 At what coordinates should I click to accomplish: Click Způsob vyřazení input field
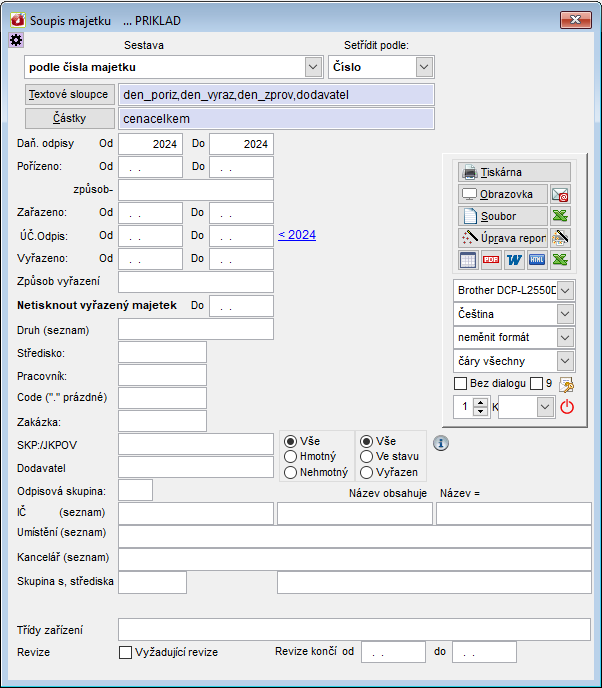(196, 282)
